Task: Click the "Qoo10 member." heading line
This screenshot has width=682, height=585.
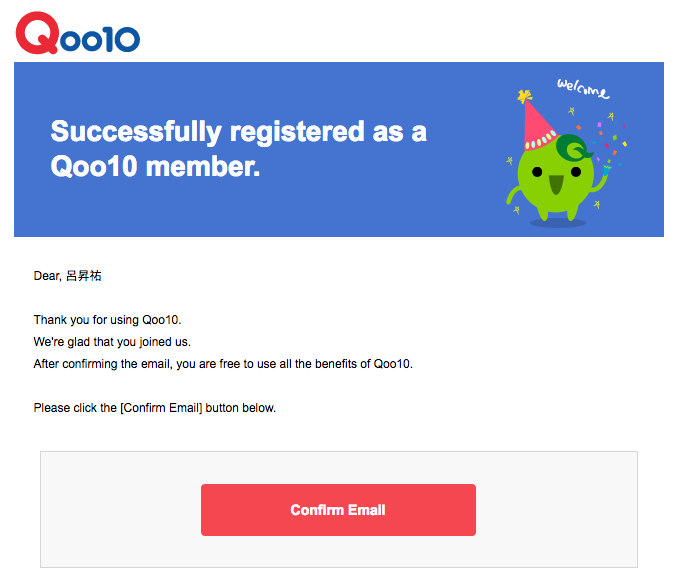Action: tap(155, 167)
